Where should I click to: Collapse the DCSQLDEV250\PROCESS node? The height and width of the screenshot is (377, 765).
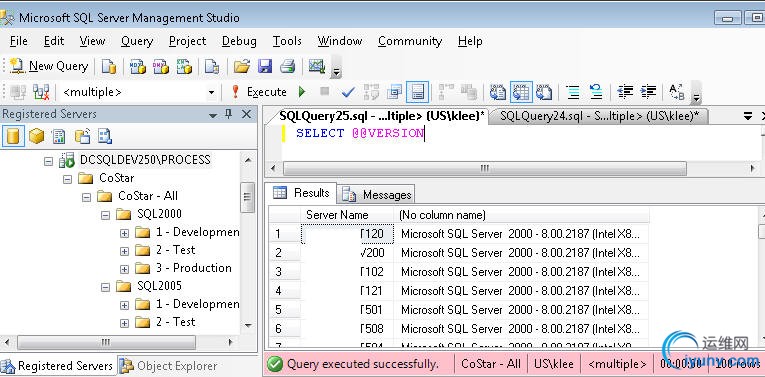pyautogui.click(x=48, y=160)
